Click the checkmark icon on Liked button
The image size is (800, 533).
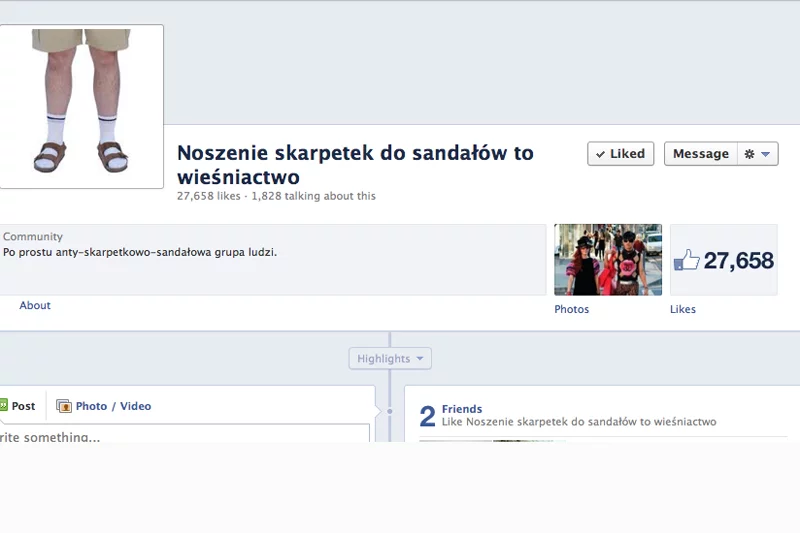[601, 154]
